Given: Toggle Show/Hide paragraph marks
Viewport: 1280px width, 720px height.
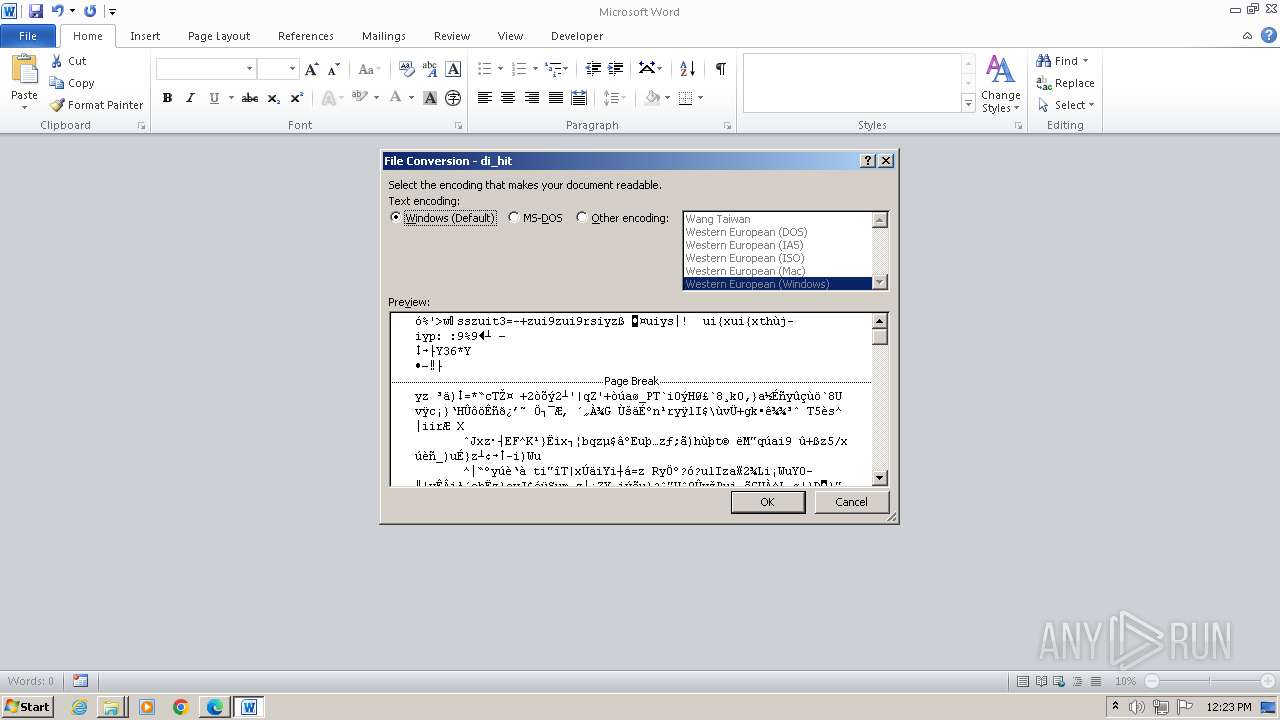Looking at the screenshot, I should click(720, 69).
